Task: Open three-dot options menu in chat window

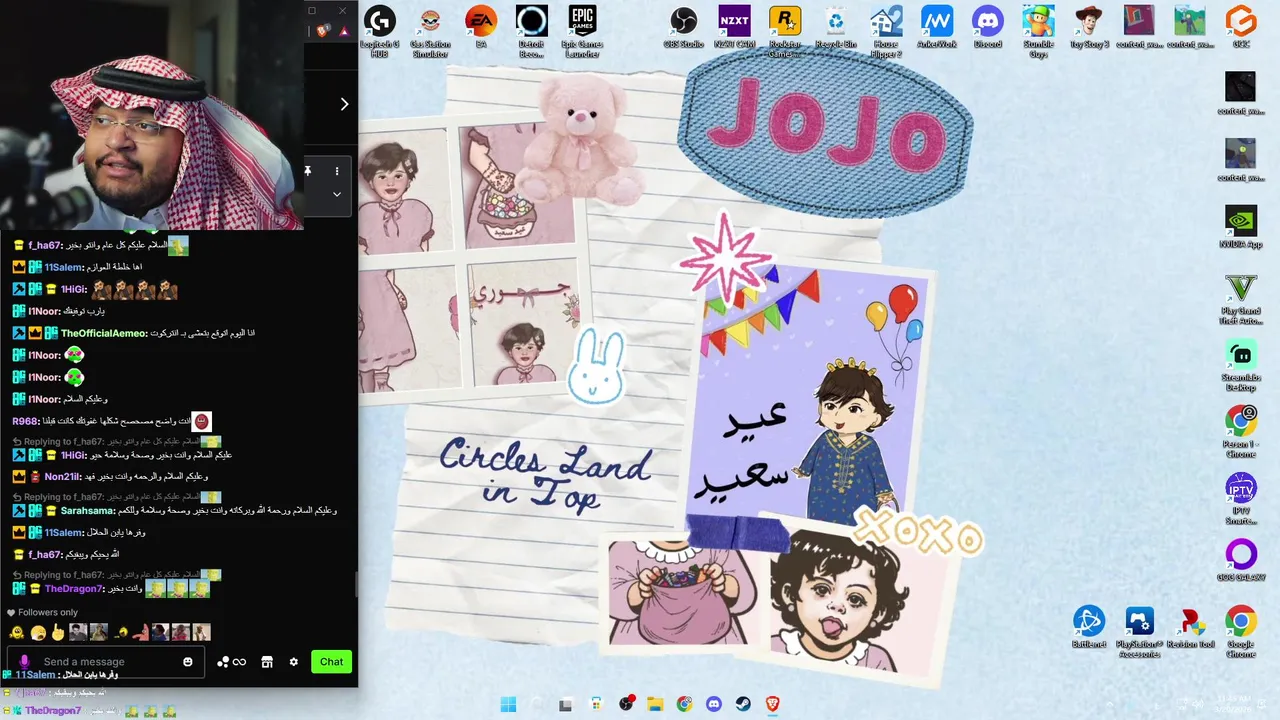Action: tap(337, 171)
